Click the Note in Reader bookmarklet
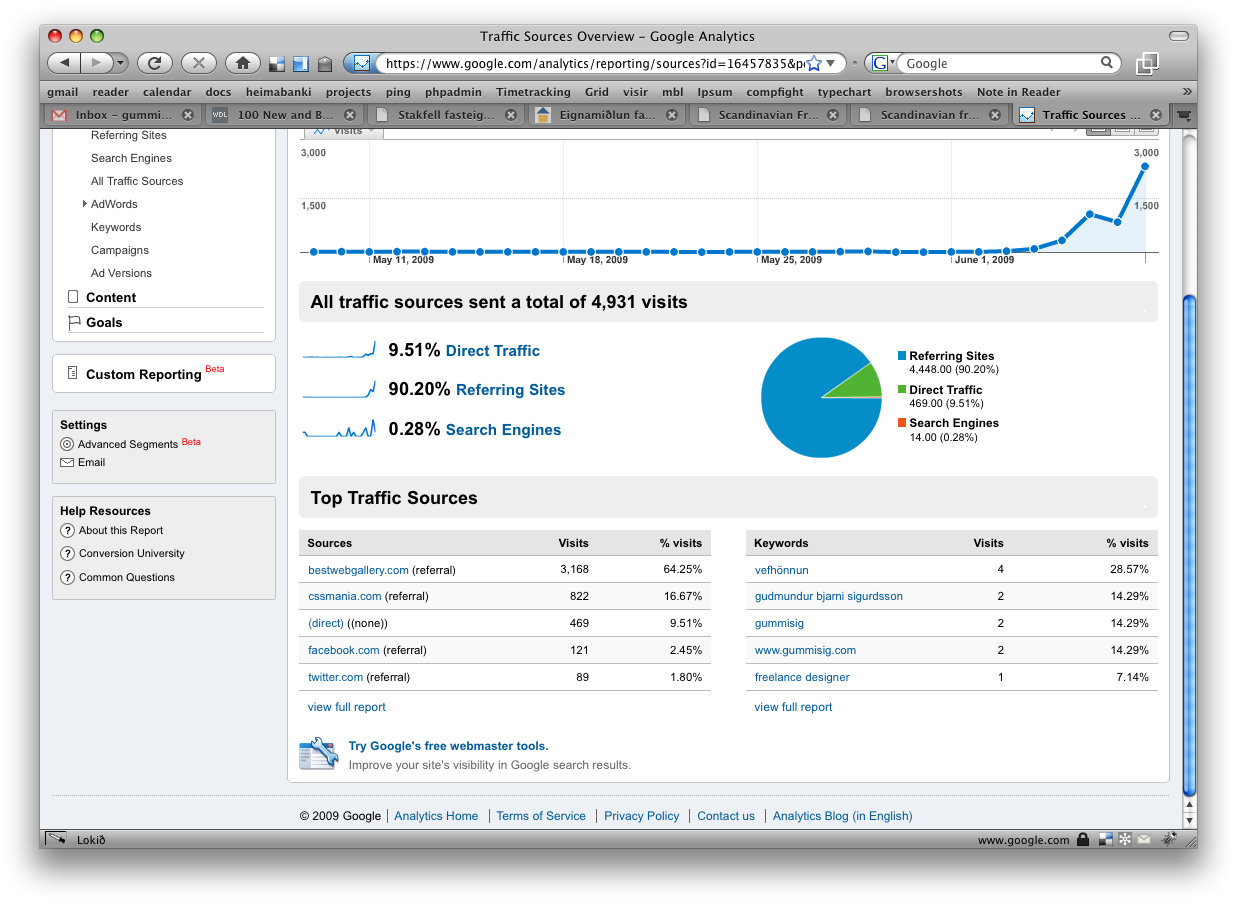Image resolution: width=1237 pixels, height=903 pixels. tap(1018, 92)
